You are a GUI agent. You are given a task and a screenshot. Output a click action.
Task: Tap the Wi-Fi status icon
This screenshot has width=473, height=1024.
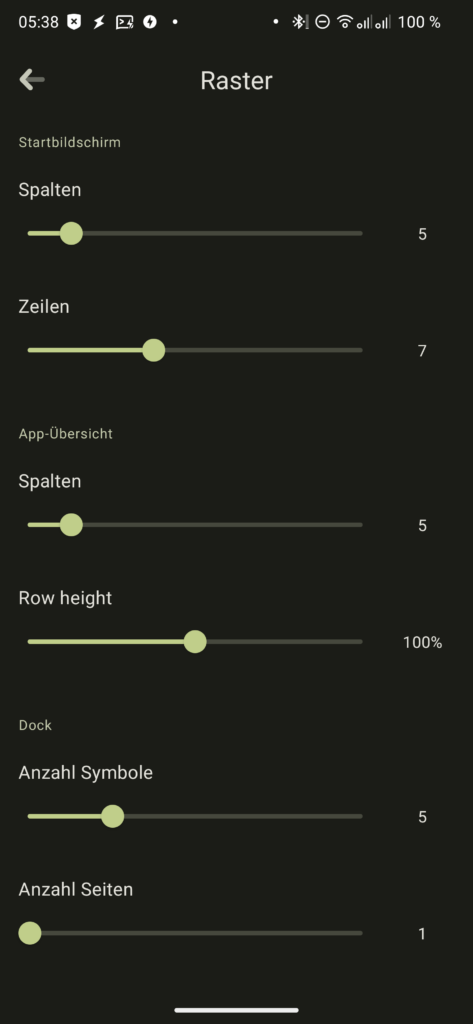click(x=344, y=22)
